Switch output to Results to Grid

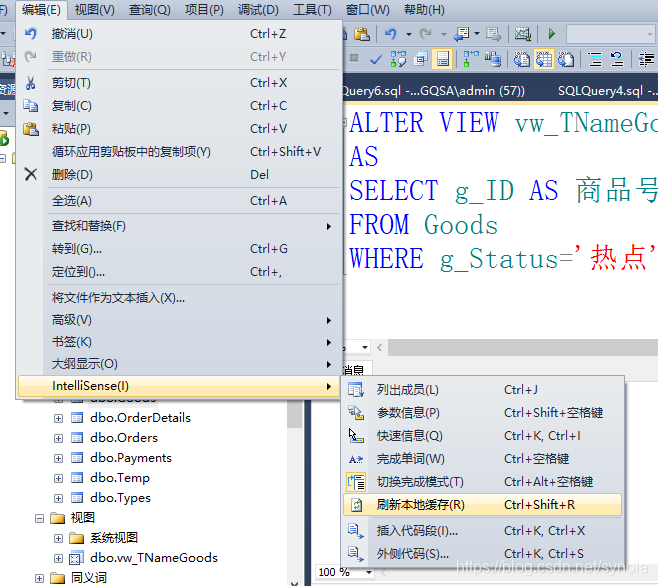544,59
